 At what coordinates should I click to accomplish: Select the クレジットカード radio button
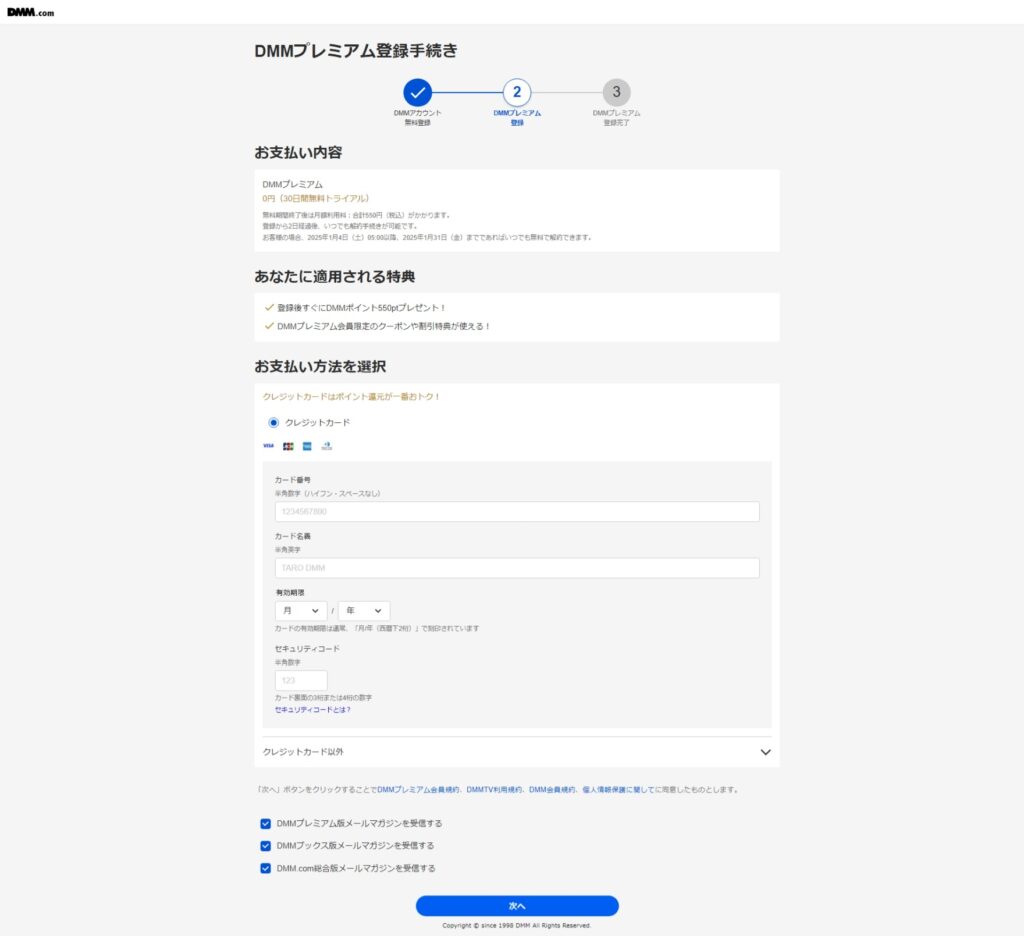click(x=274, y=423)
